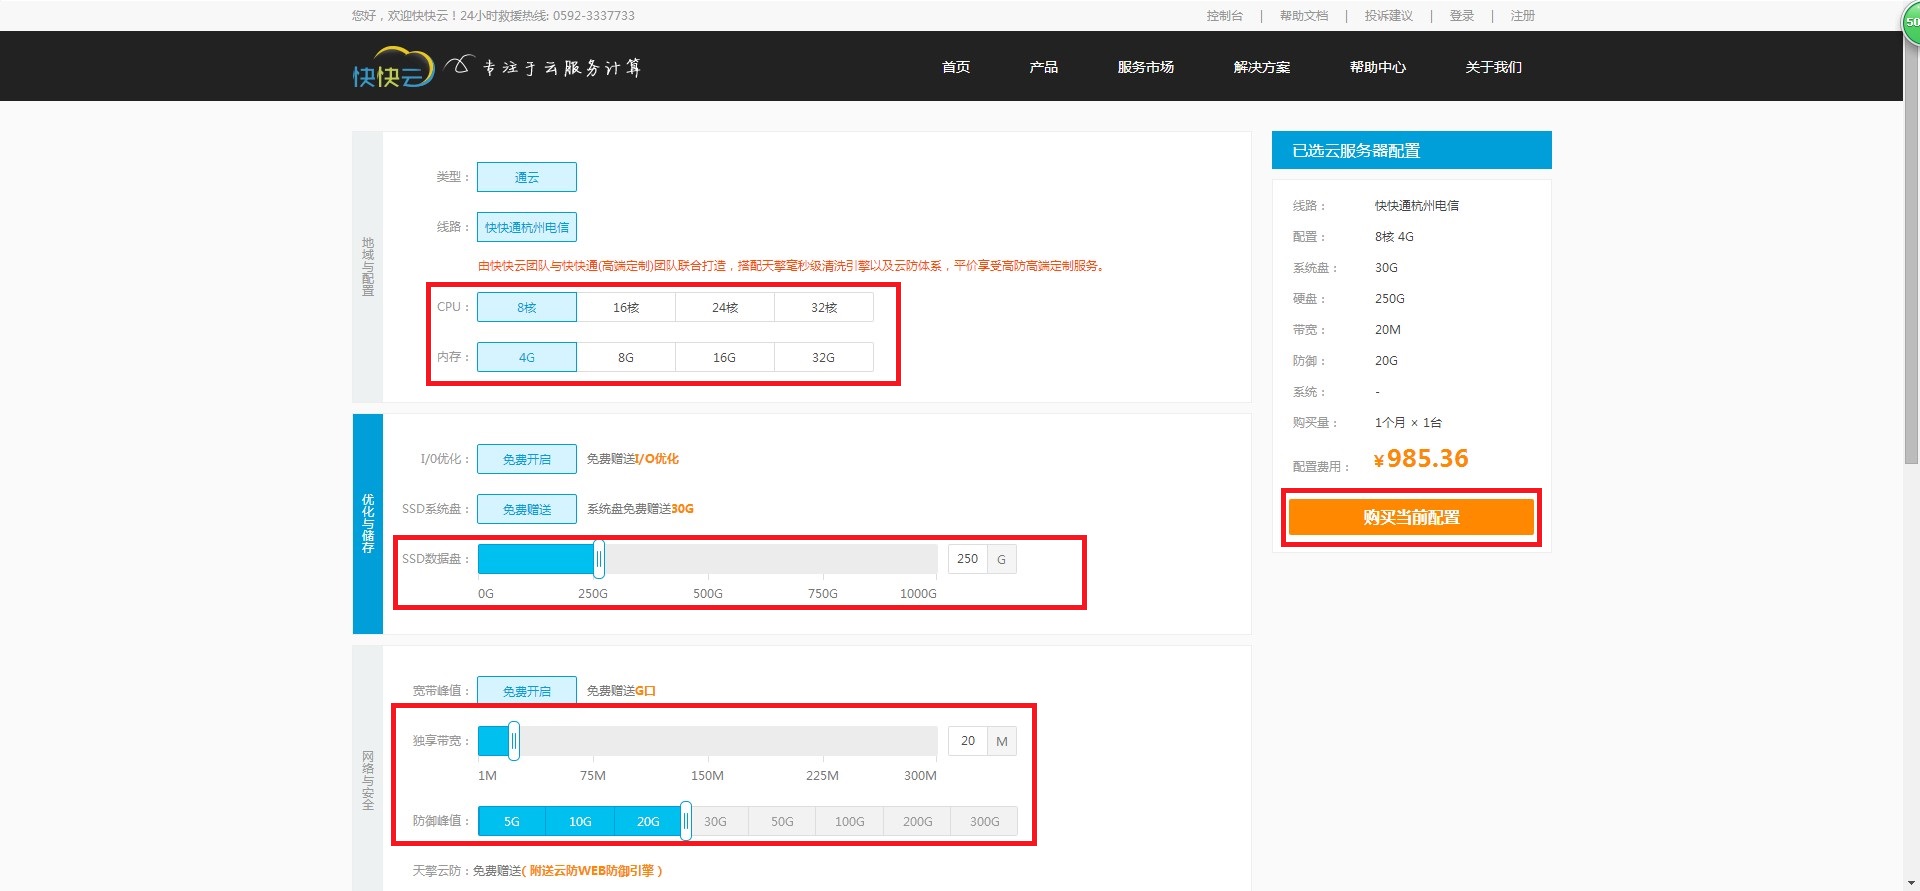This screenshot has height=891, width=1920.
Task: Click the 独享带宽 slider handle
Action: pyautogui.click(x=514, y=741)
